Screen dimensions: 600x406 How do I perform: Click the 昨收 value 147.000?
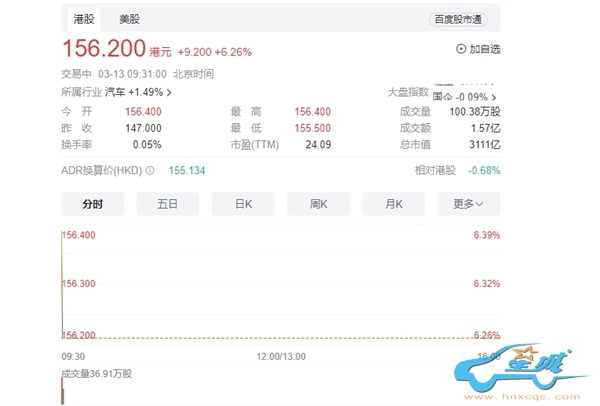[x=143, y=128]
